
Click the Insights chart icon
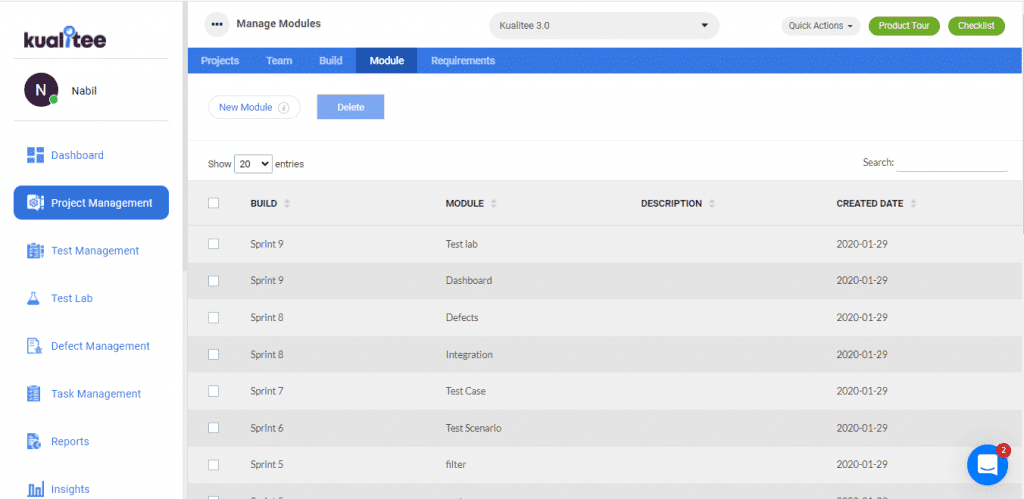[x=35, y=489]
